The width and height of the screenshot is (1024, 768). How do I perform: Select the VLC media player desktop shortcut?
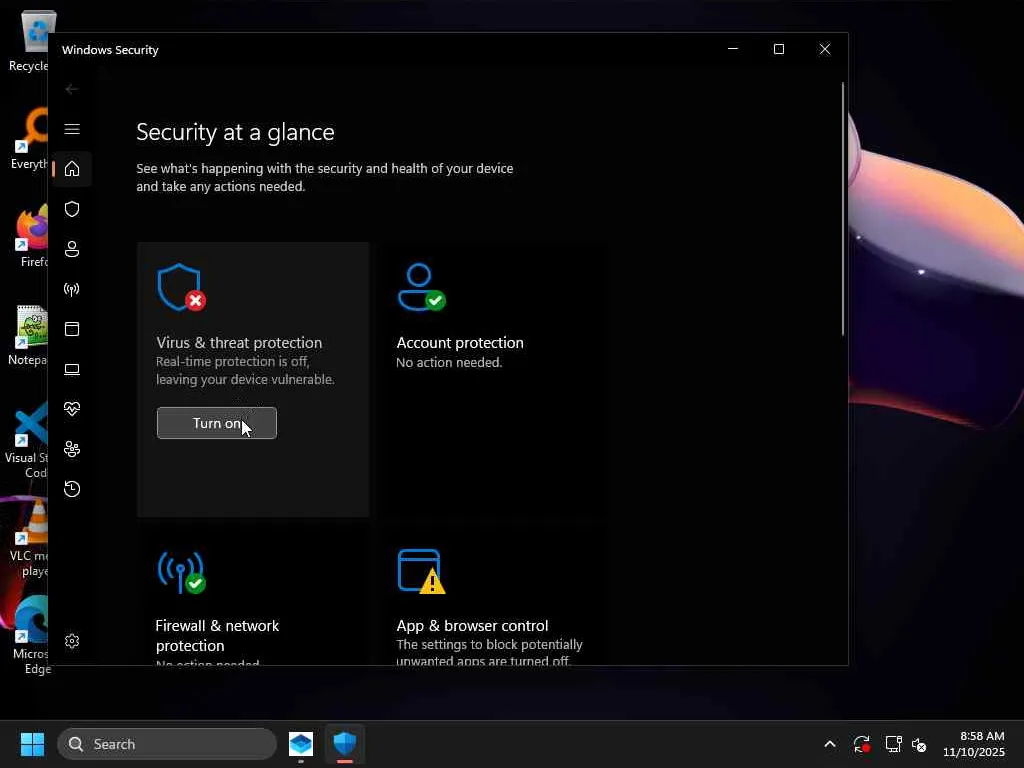click(30, 539)
